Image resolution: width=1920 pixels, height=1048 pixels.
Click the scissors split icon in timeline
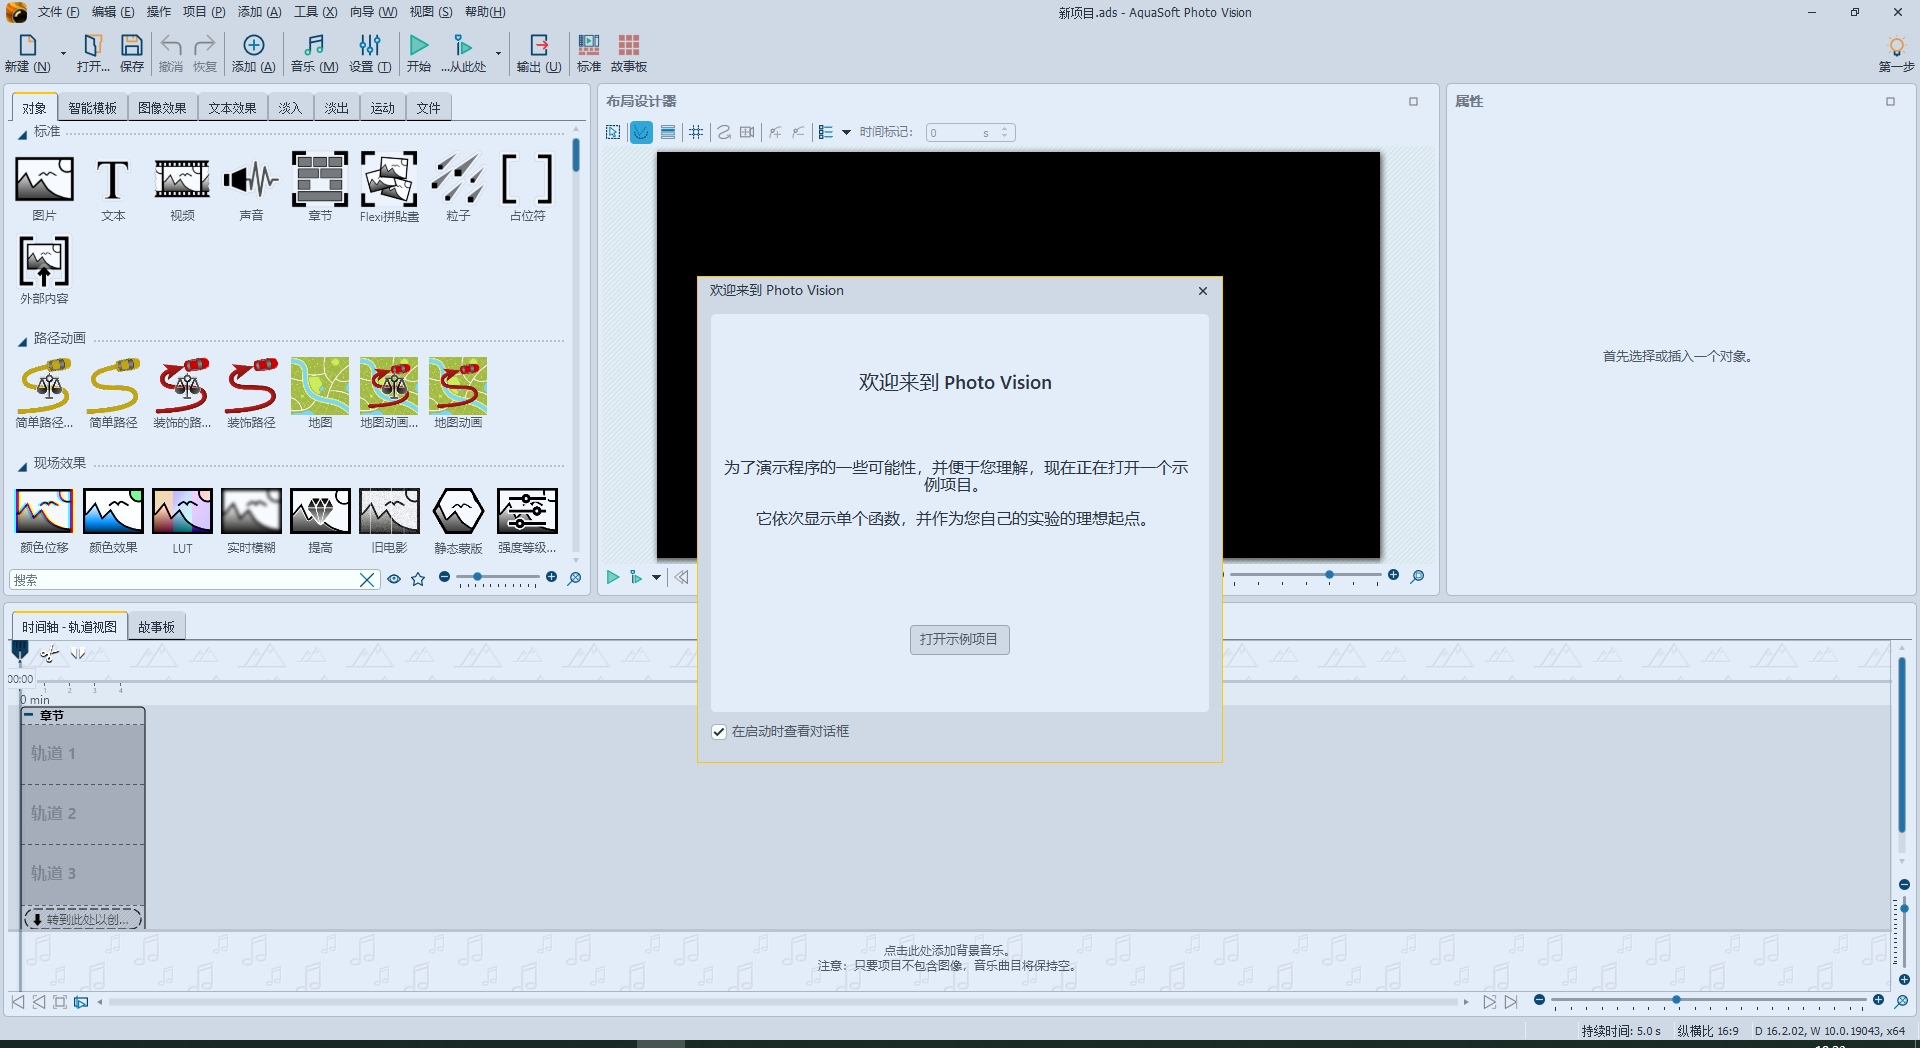50,654
